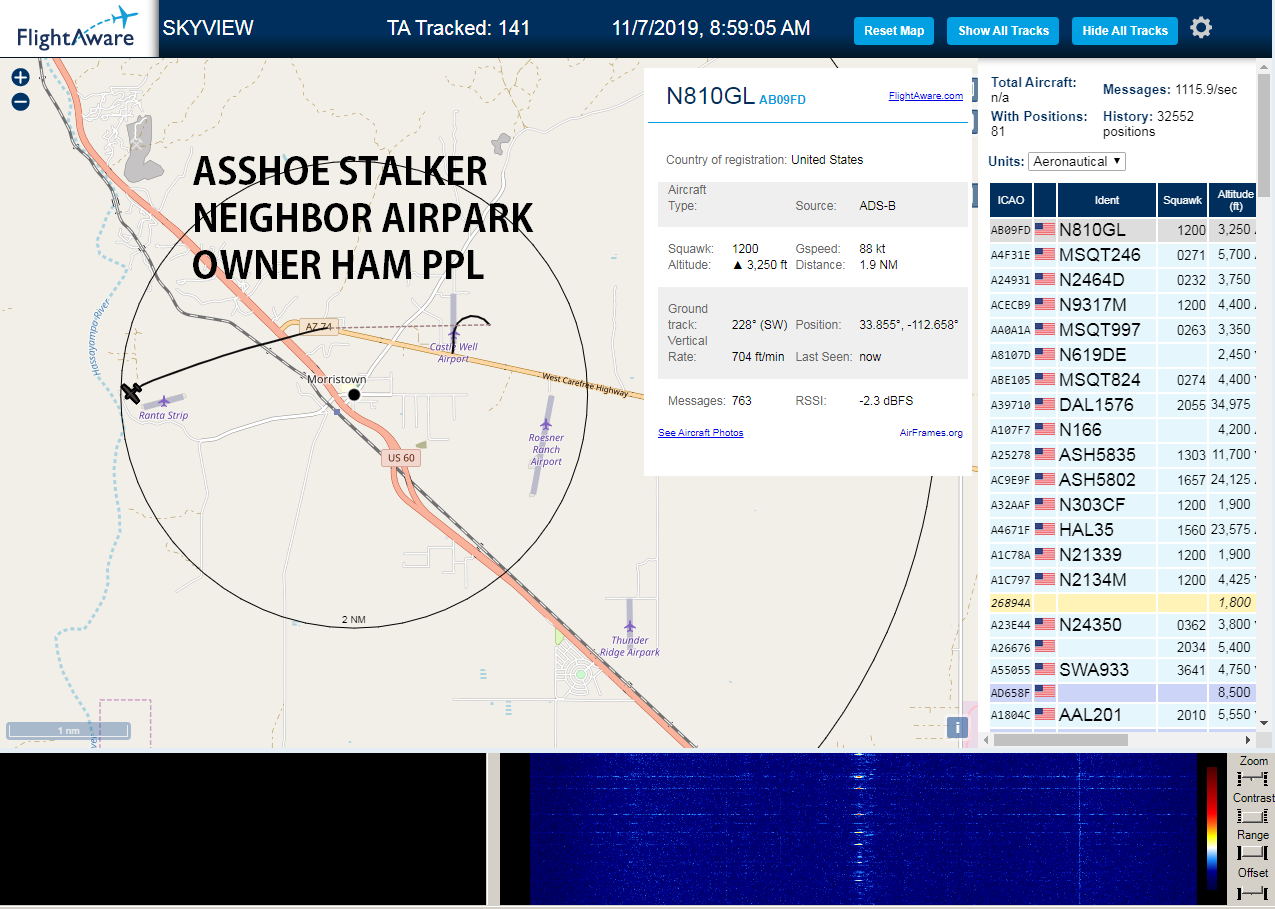The height and width of the screenshot is (909, 1275).
Task: Select the SWA933 aircraft row
Action: coord(1123,669)
